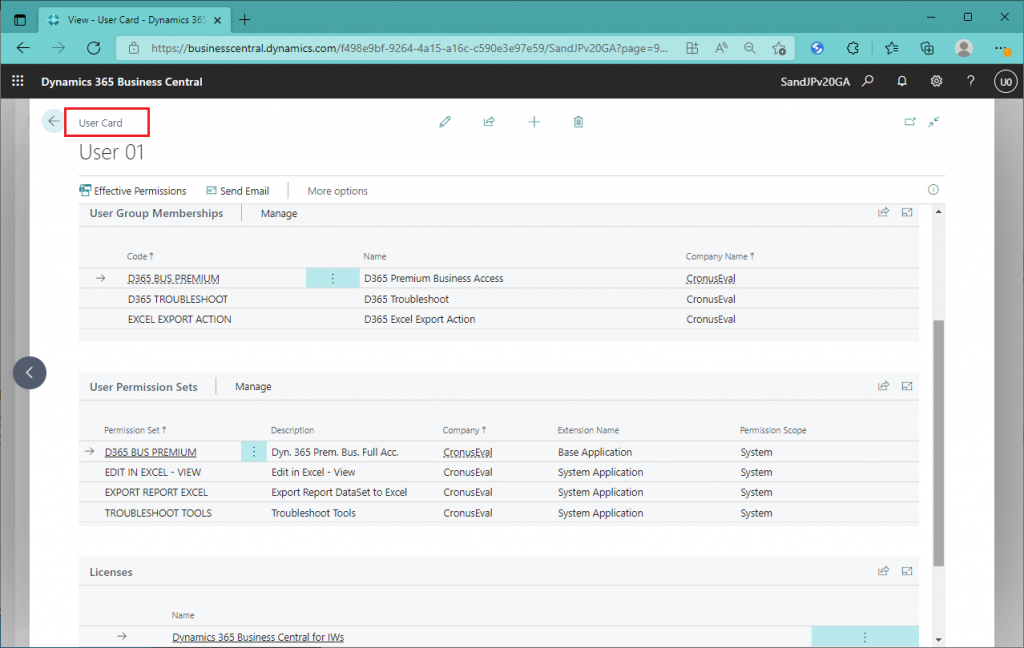The image size is (1024, 648).
Task: Open CronusEval link in D365 BUS PREMIUM group row
Action: [x=711, y=278]
